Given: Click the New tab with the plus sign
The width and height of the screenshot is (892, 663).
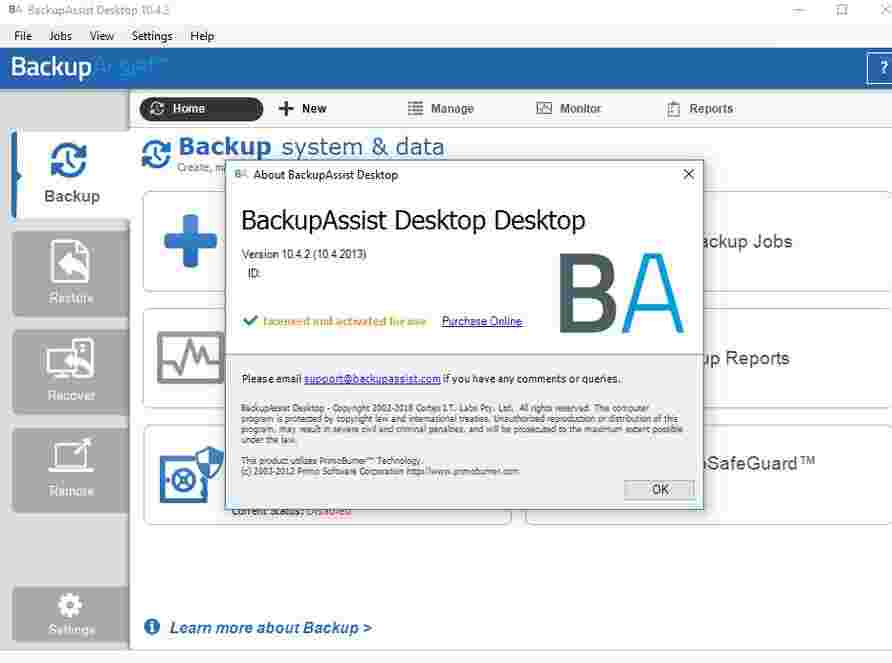Looking at the screenshot, I should (302, 108).
